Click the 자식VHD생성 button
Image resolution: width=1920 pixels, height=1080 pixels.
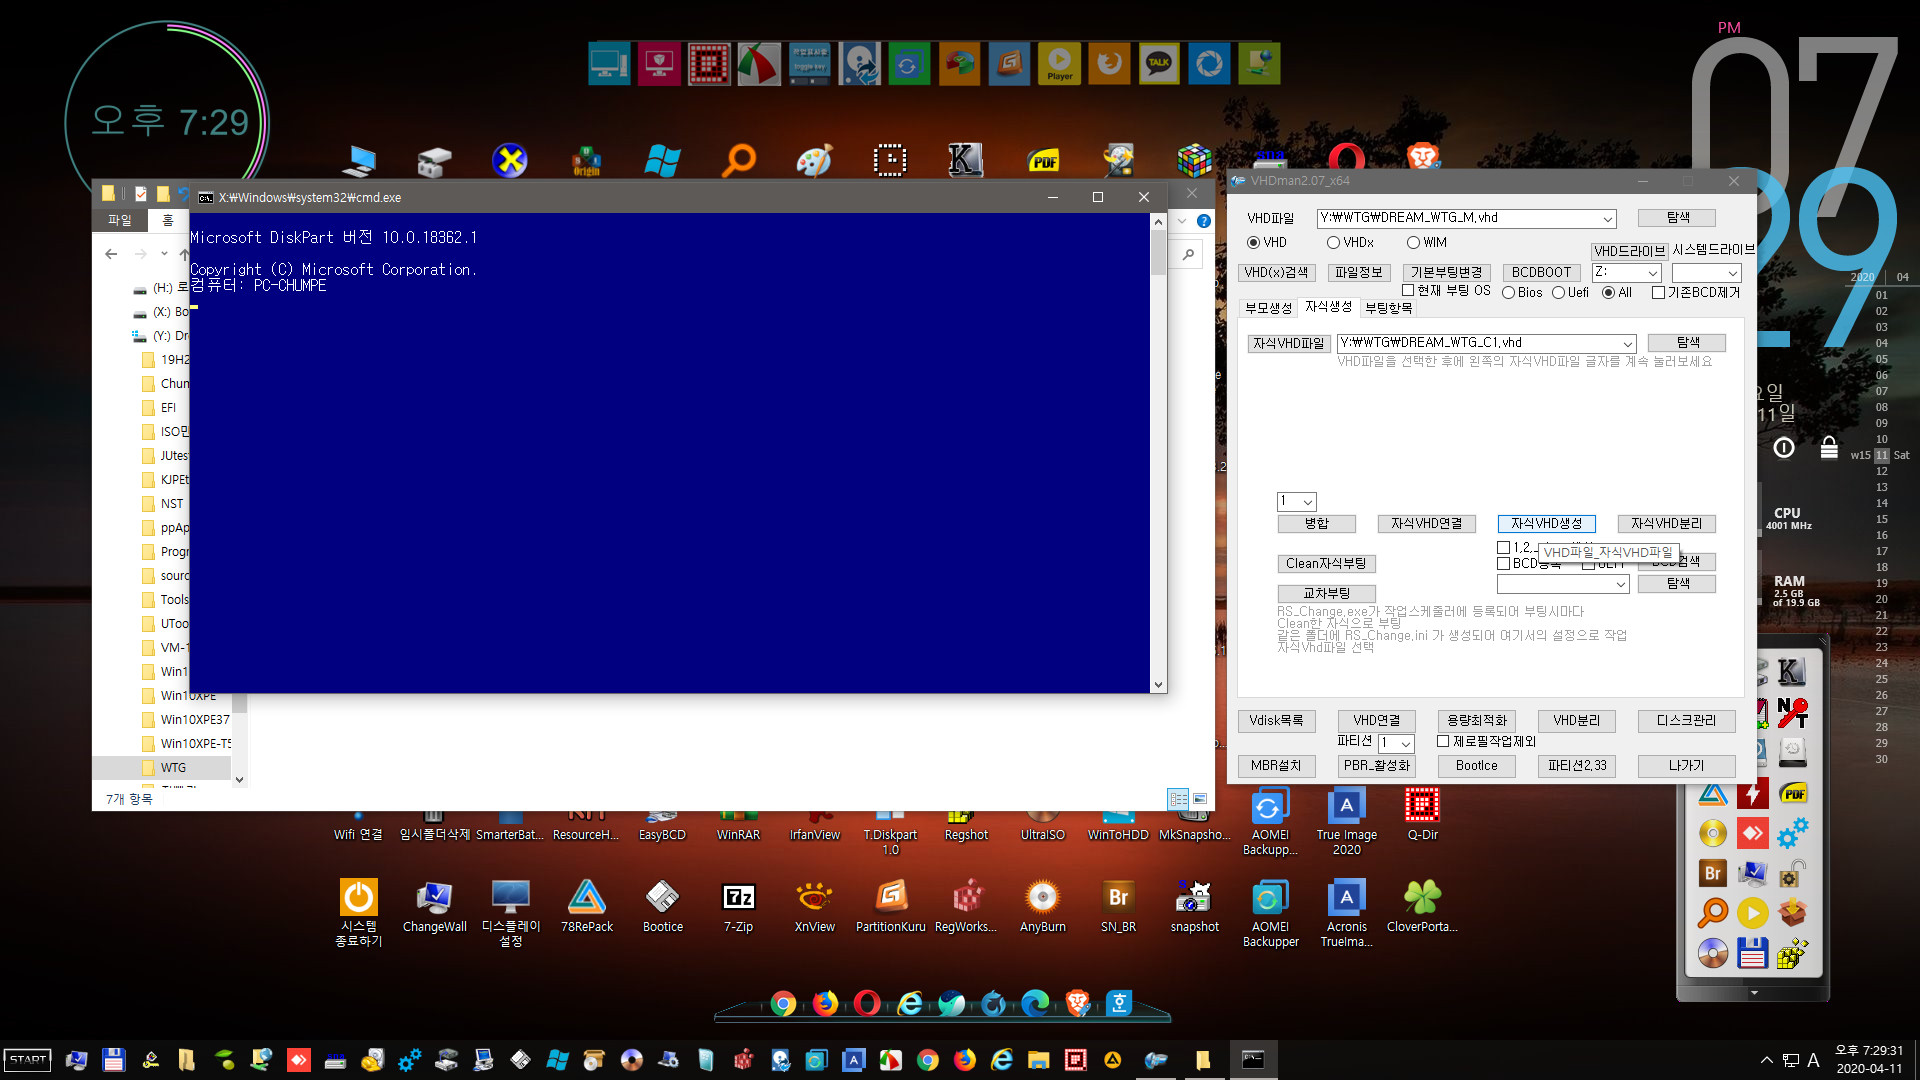(x=1546, y=524)
